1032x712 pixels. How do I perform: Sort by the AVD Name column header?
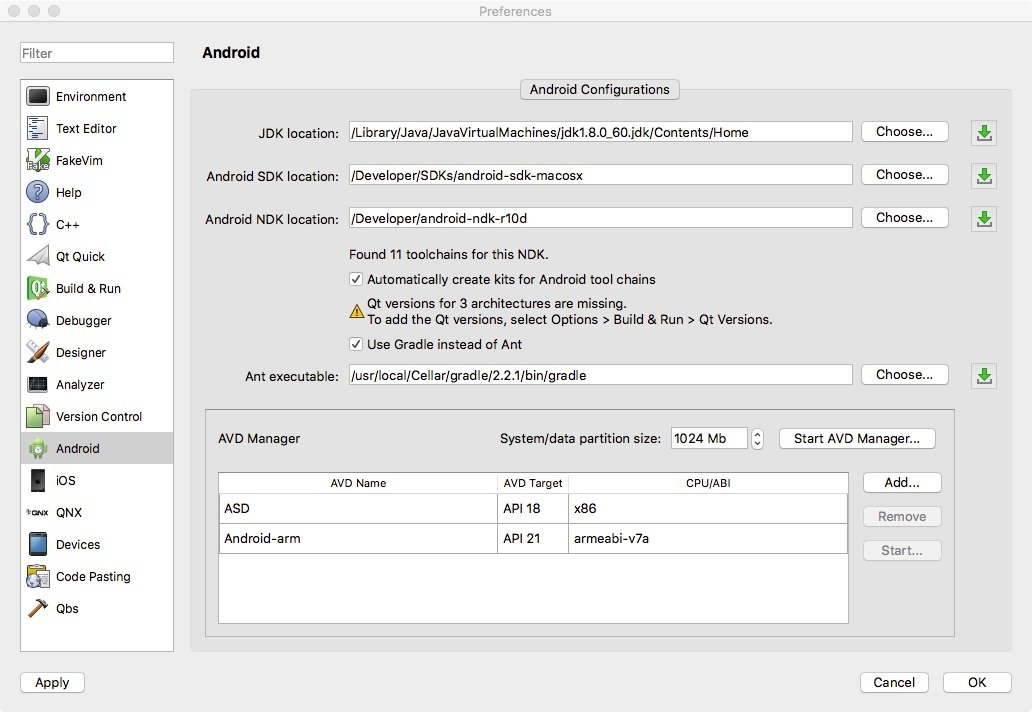(x=358, y=483)
